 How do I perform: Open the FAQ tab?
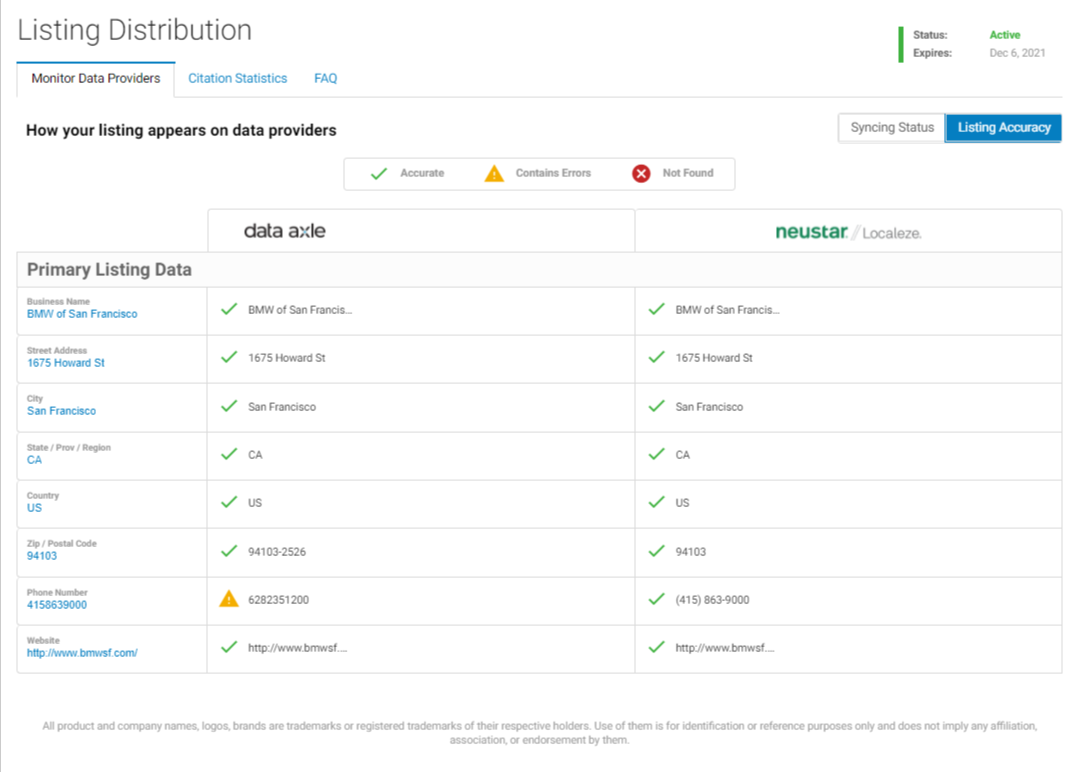(x=325, y=78)
